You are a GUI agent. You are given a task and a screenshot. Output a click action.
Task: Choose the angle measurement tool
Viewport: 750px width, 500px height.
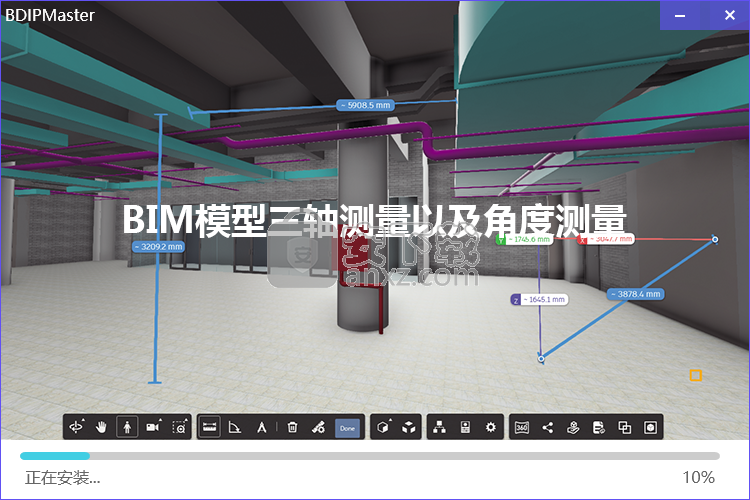point(235,427)
